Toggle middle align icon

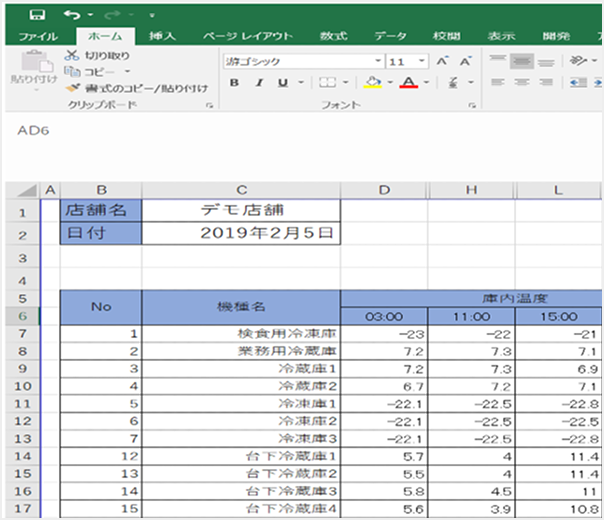(522, 61)
